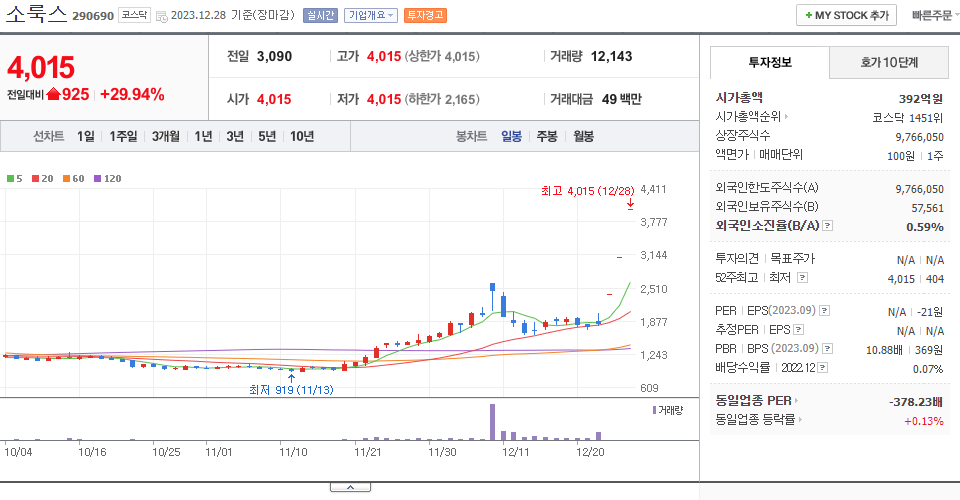Viewport: 960px width, 500px height.
Task: Click the stock code 290690
Action: point(93,16)
